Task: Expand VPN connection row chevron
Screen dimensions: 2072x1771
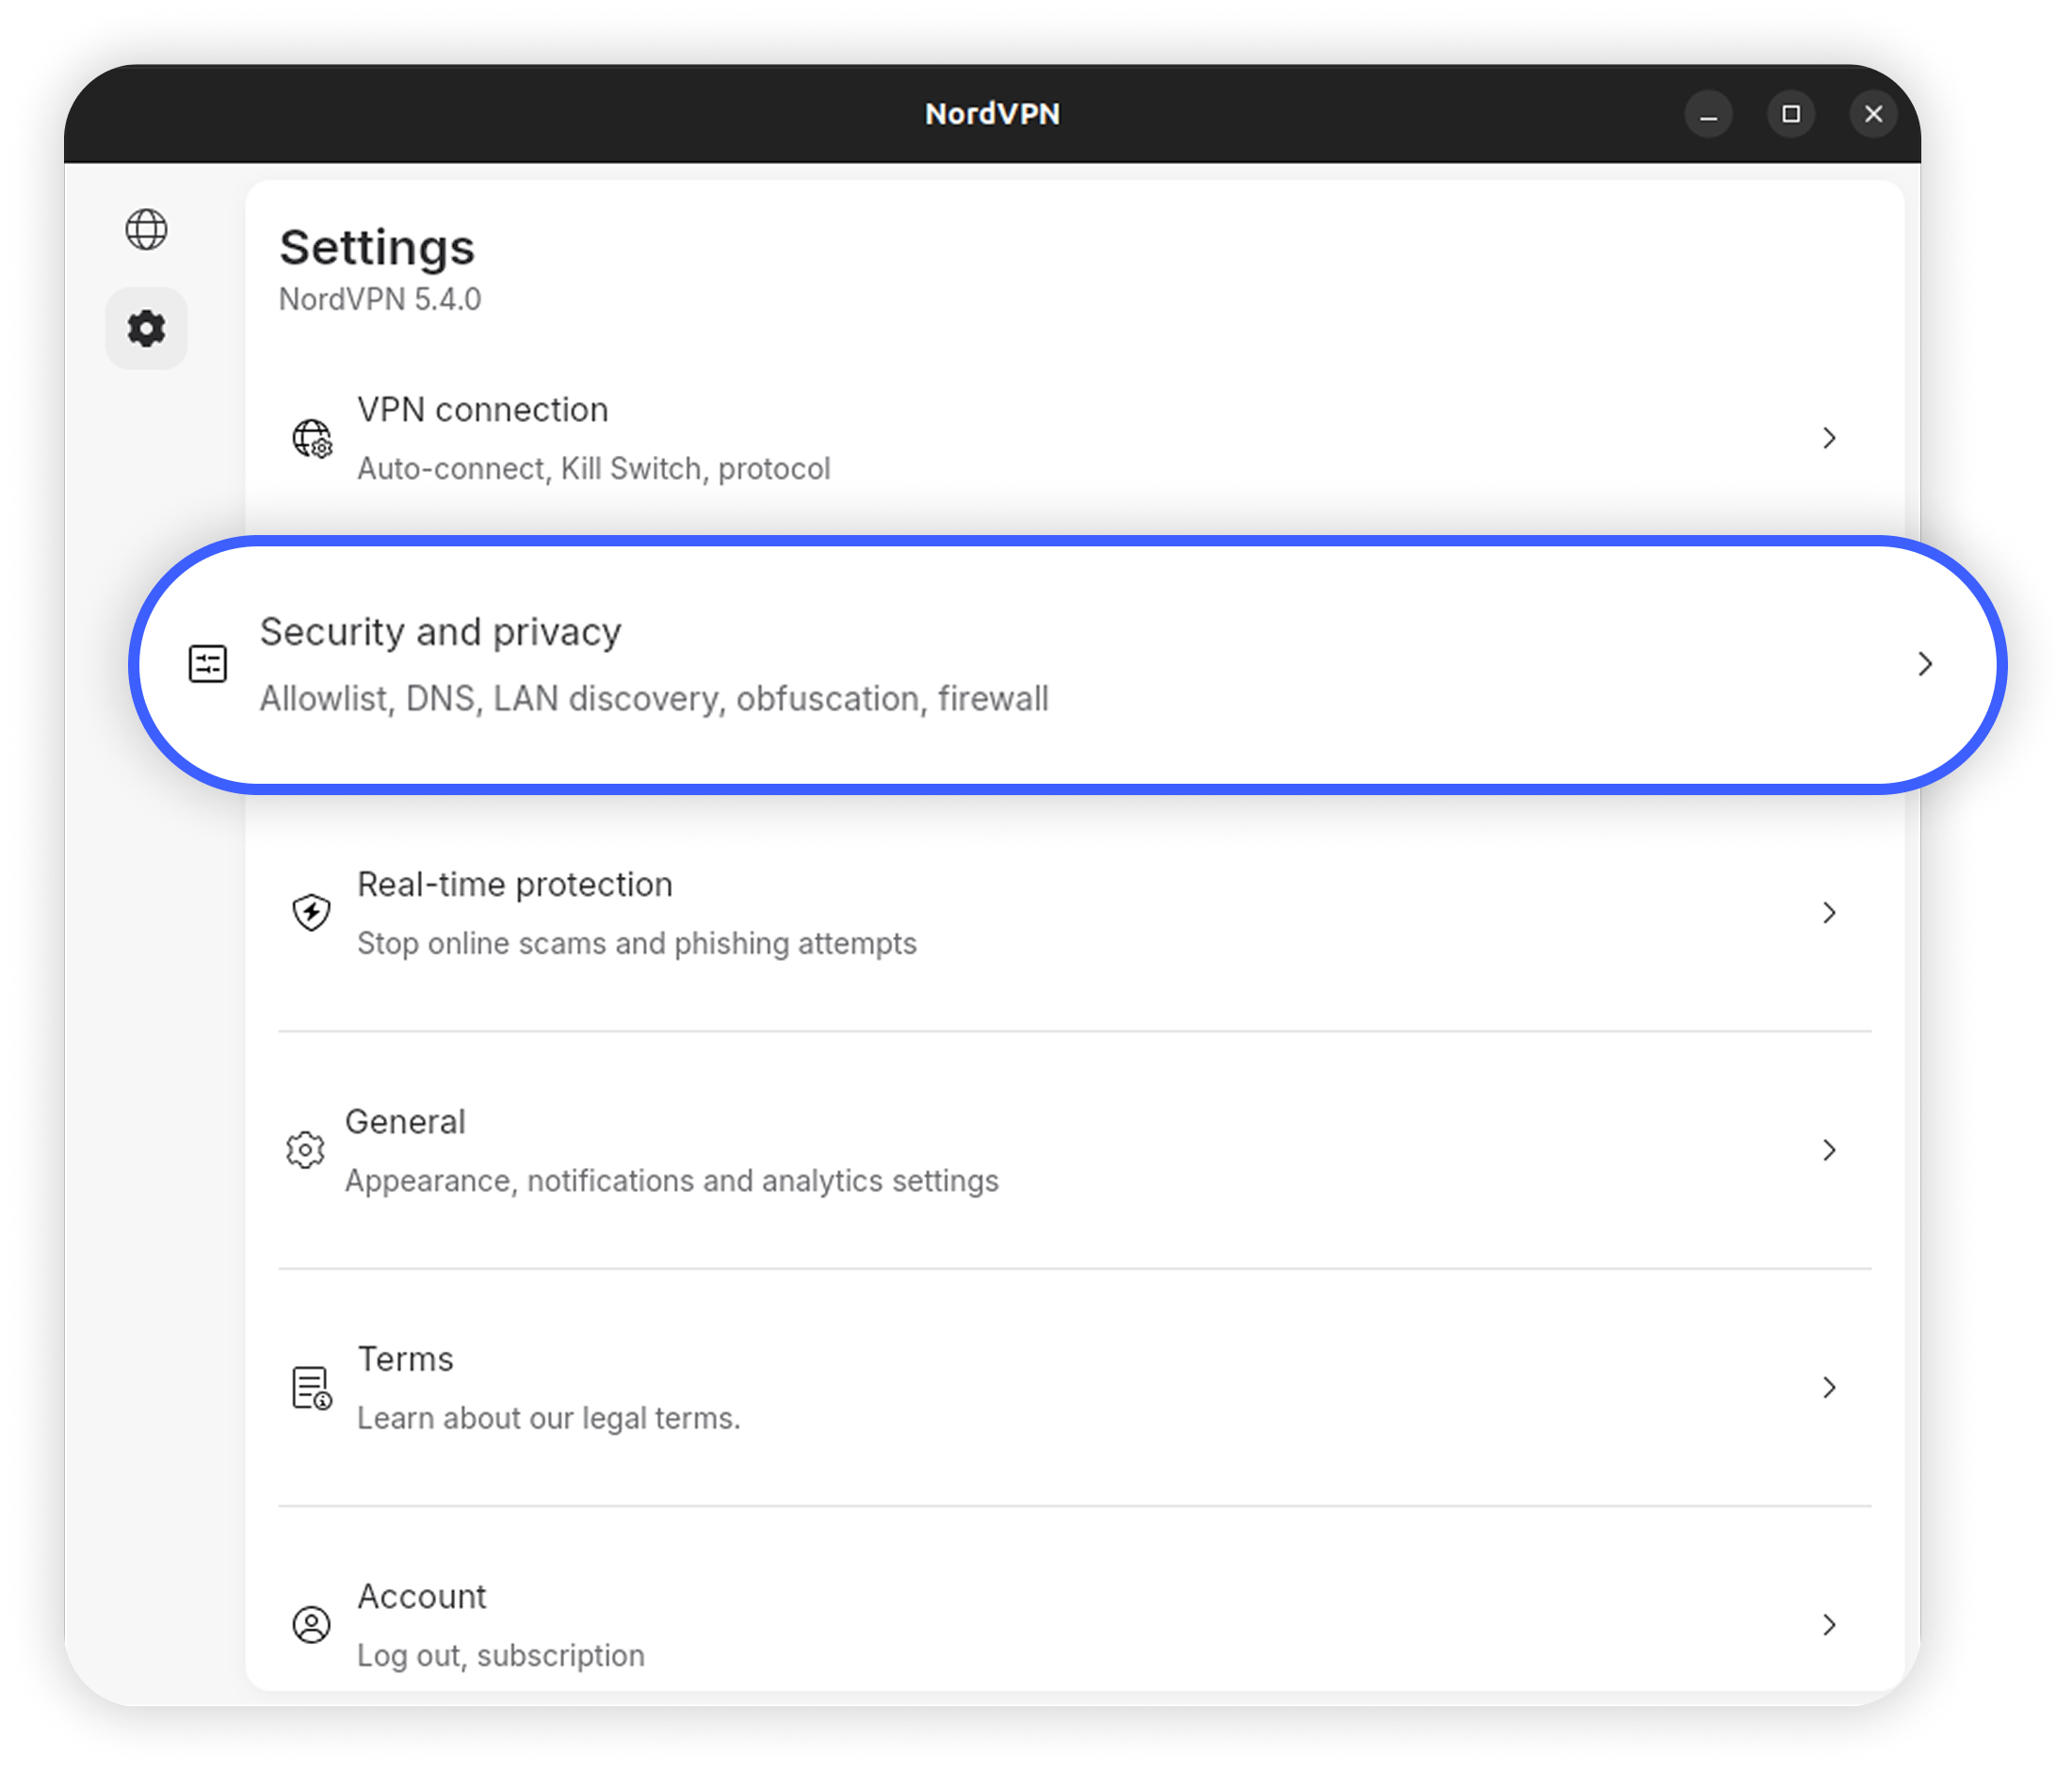Action: tap(1829, 438)
